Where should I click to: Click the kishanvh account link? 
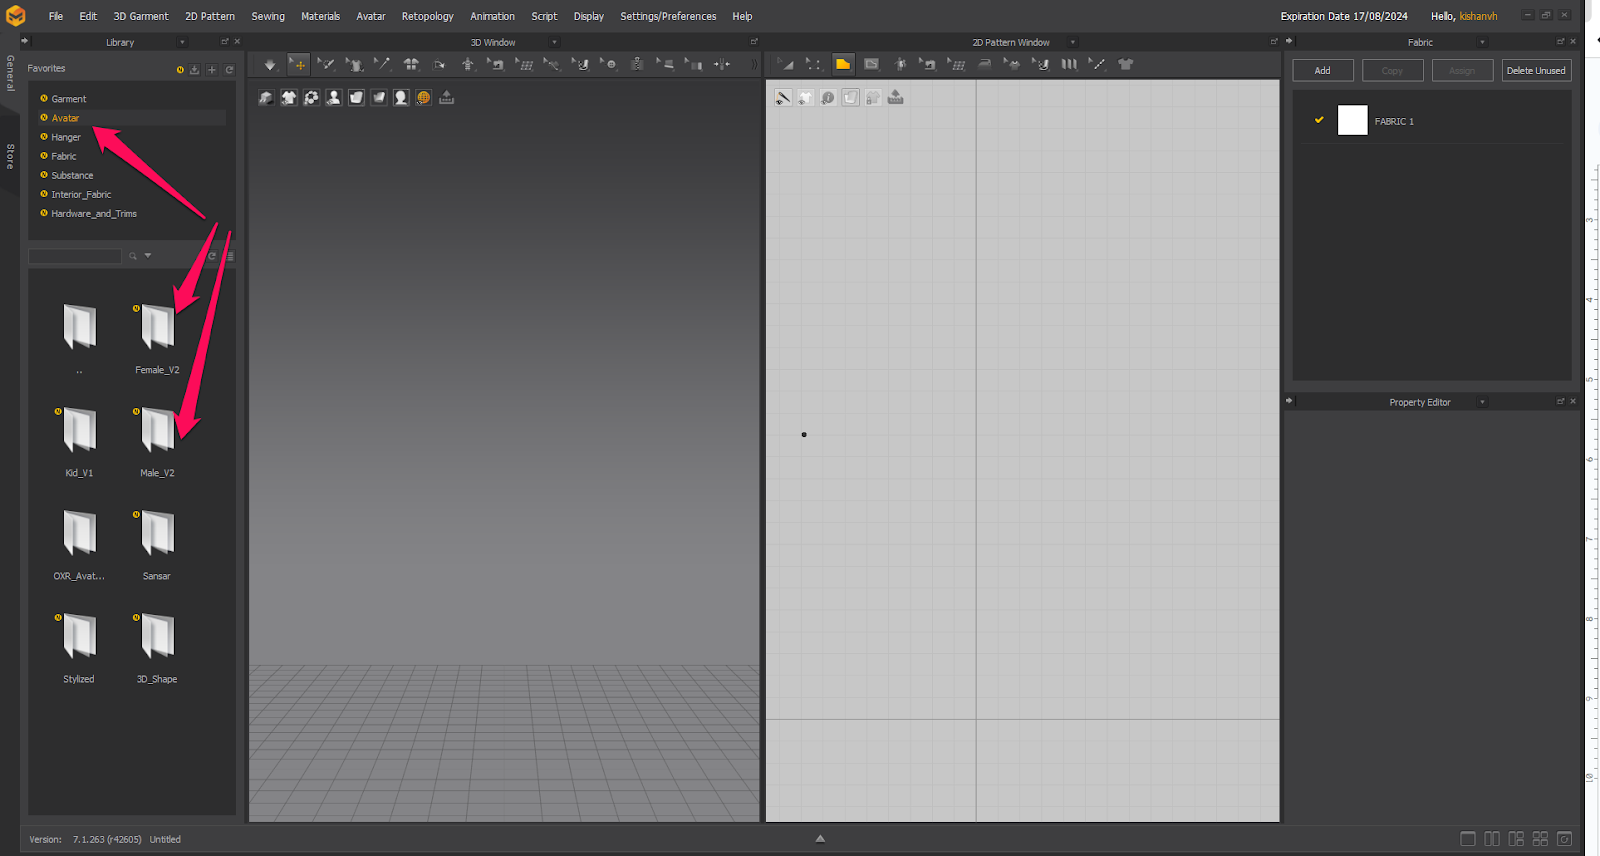(1478, 16)
